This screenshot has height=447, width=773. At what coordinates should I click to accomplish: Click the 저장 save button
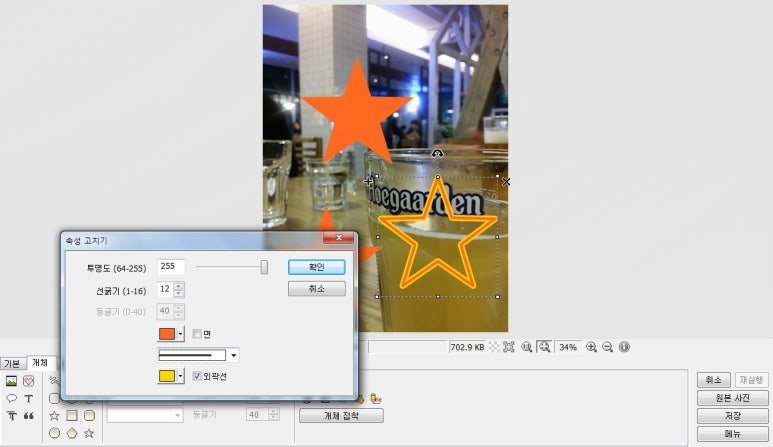coord(733,416)
